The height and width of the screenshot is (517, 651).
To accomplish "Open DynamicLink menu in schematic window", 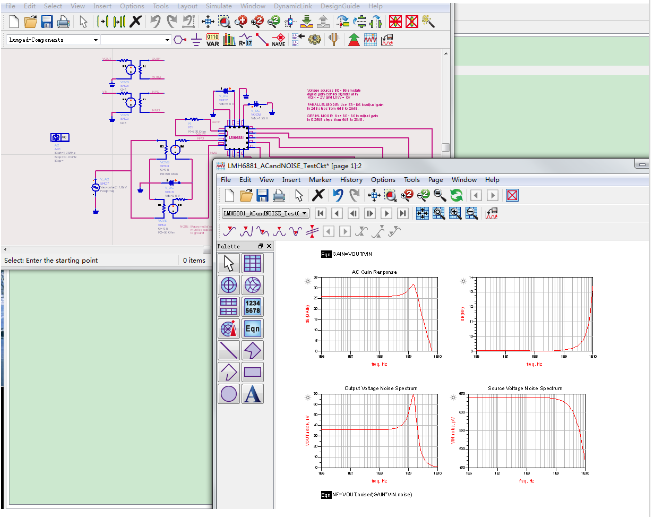I will point(292,6).
